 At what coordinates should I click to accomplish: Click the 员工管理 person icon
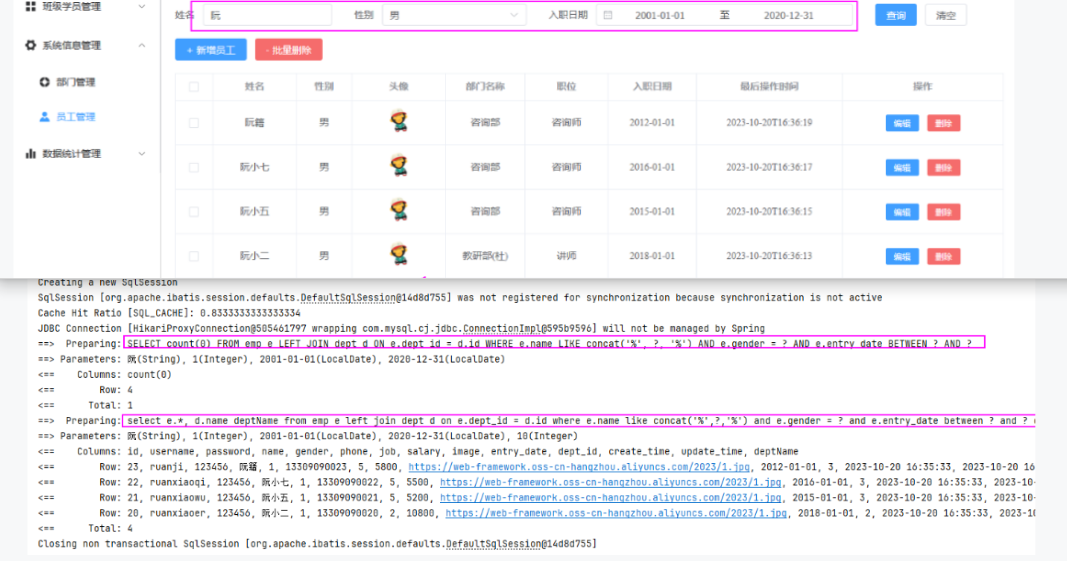click(x=44, y=117)
